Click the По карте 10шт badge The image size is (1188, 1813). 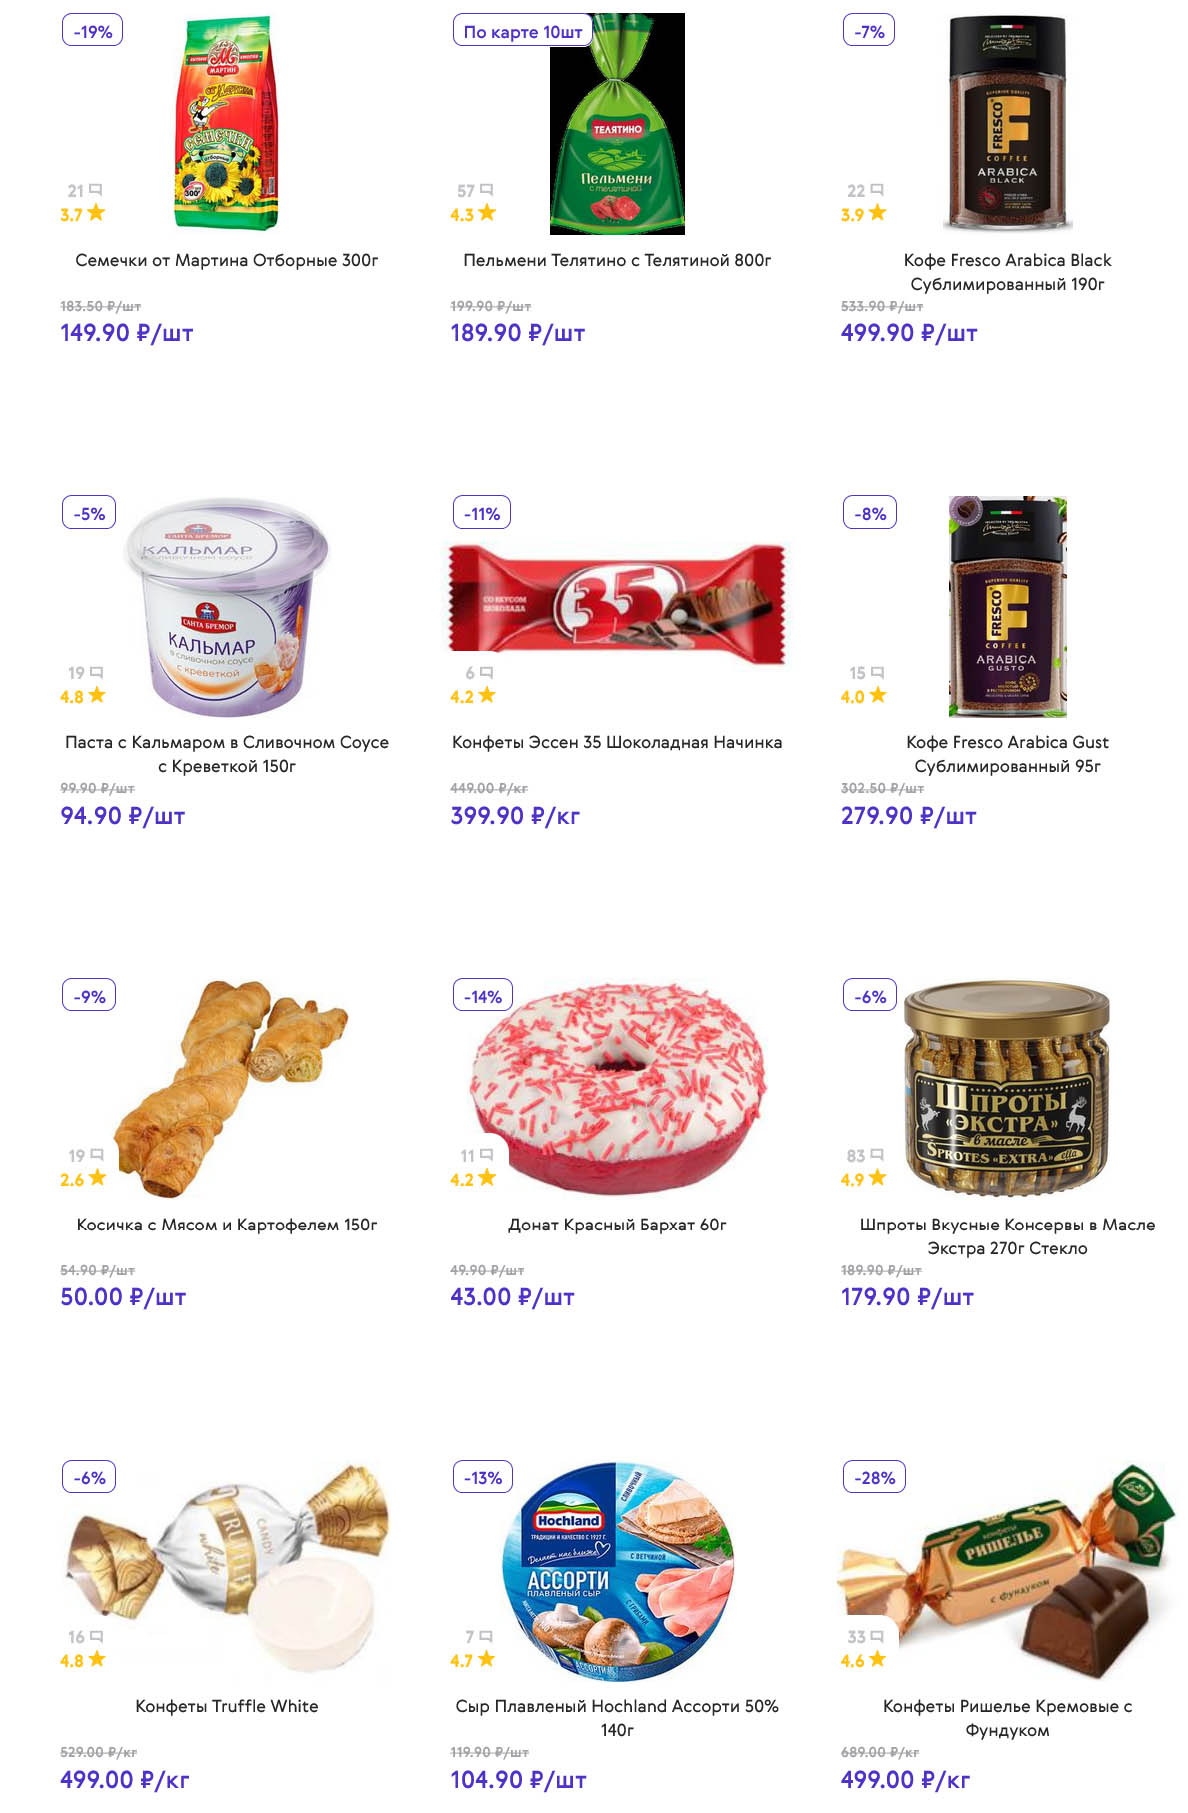(x=522, y=31)
